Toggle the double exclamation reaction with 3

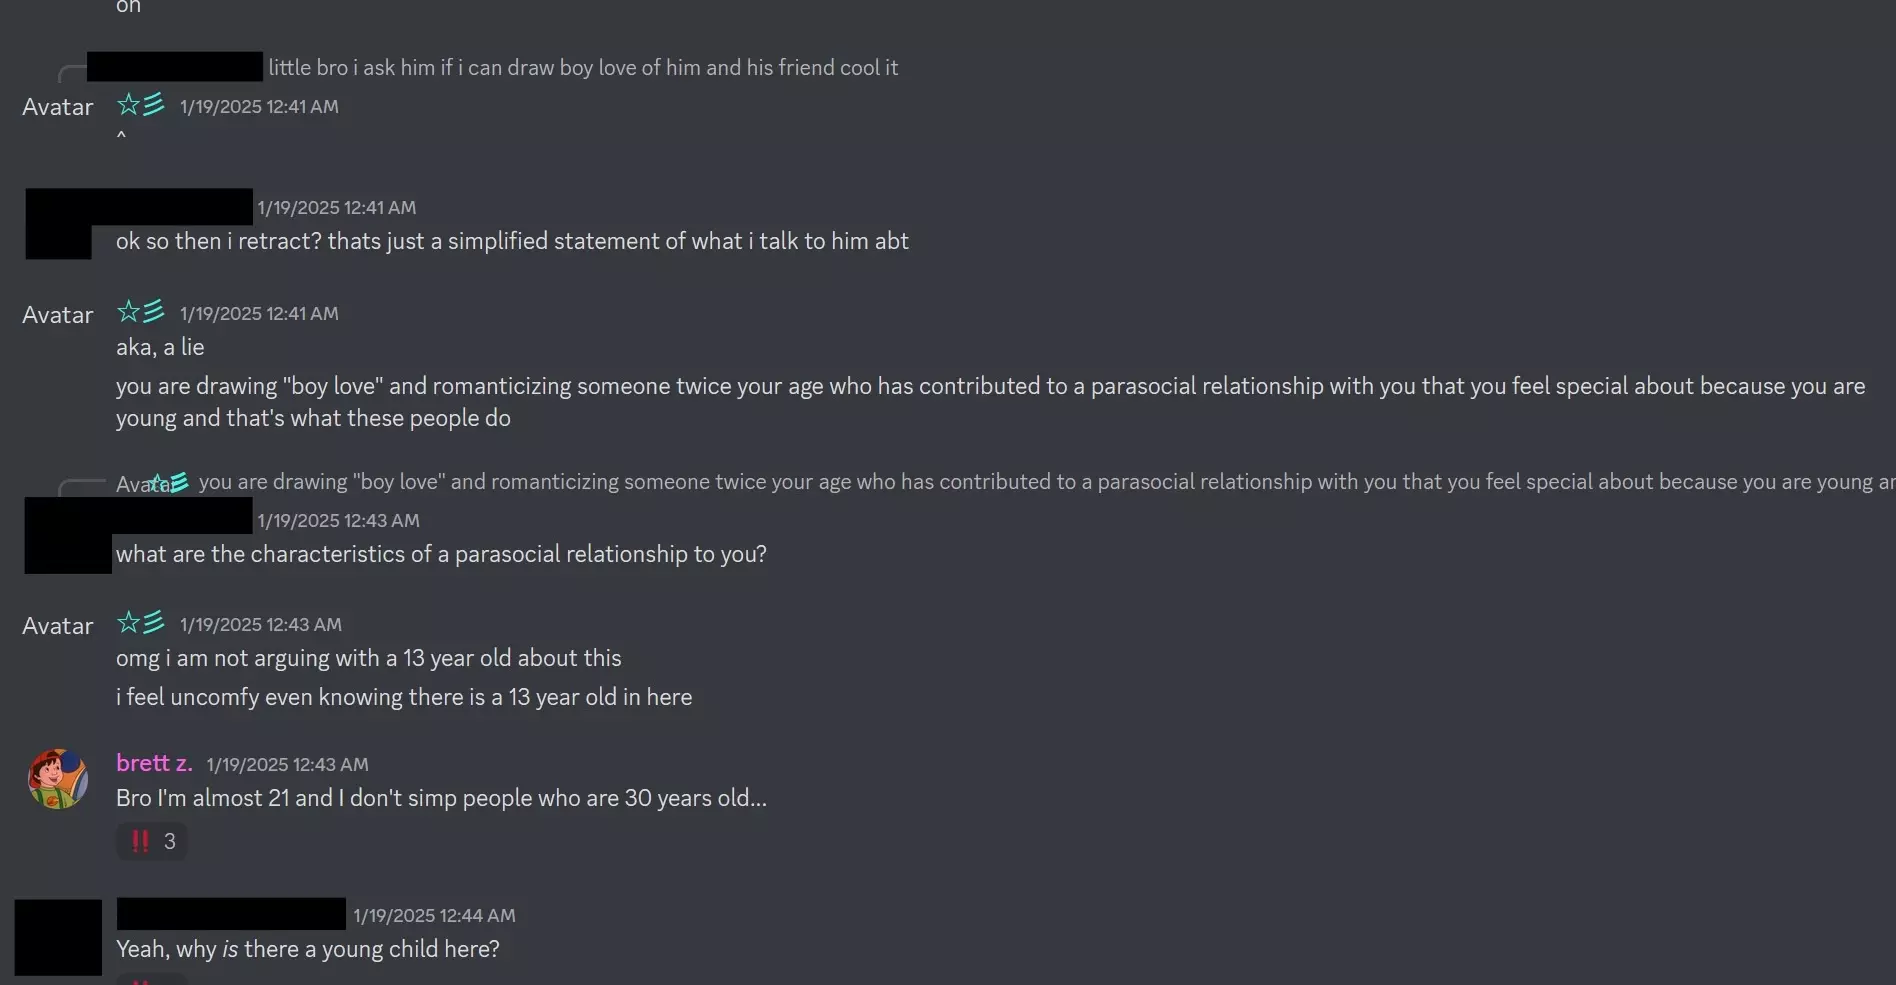point(152,841)
